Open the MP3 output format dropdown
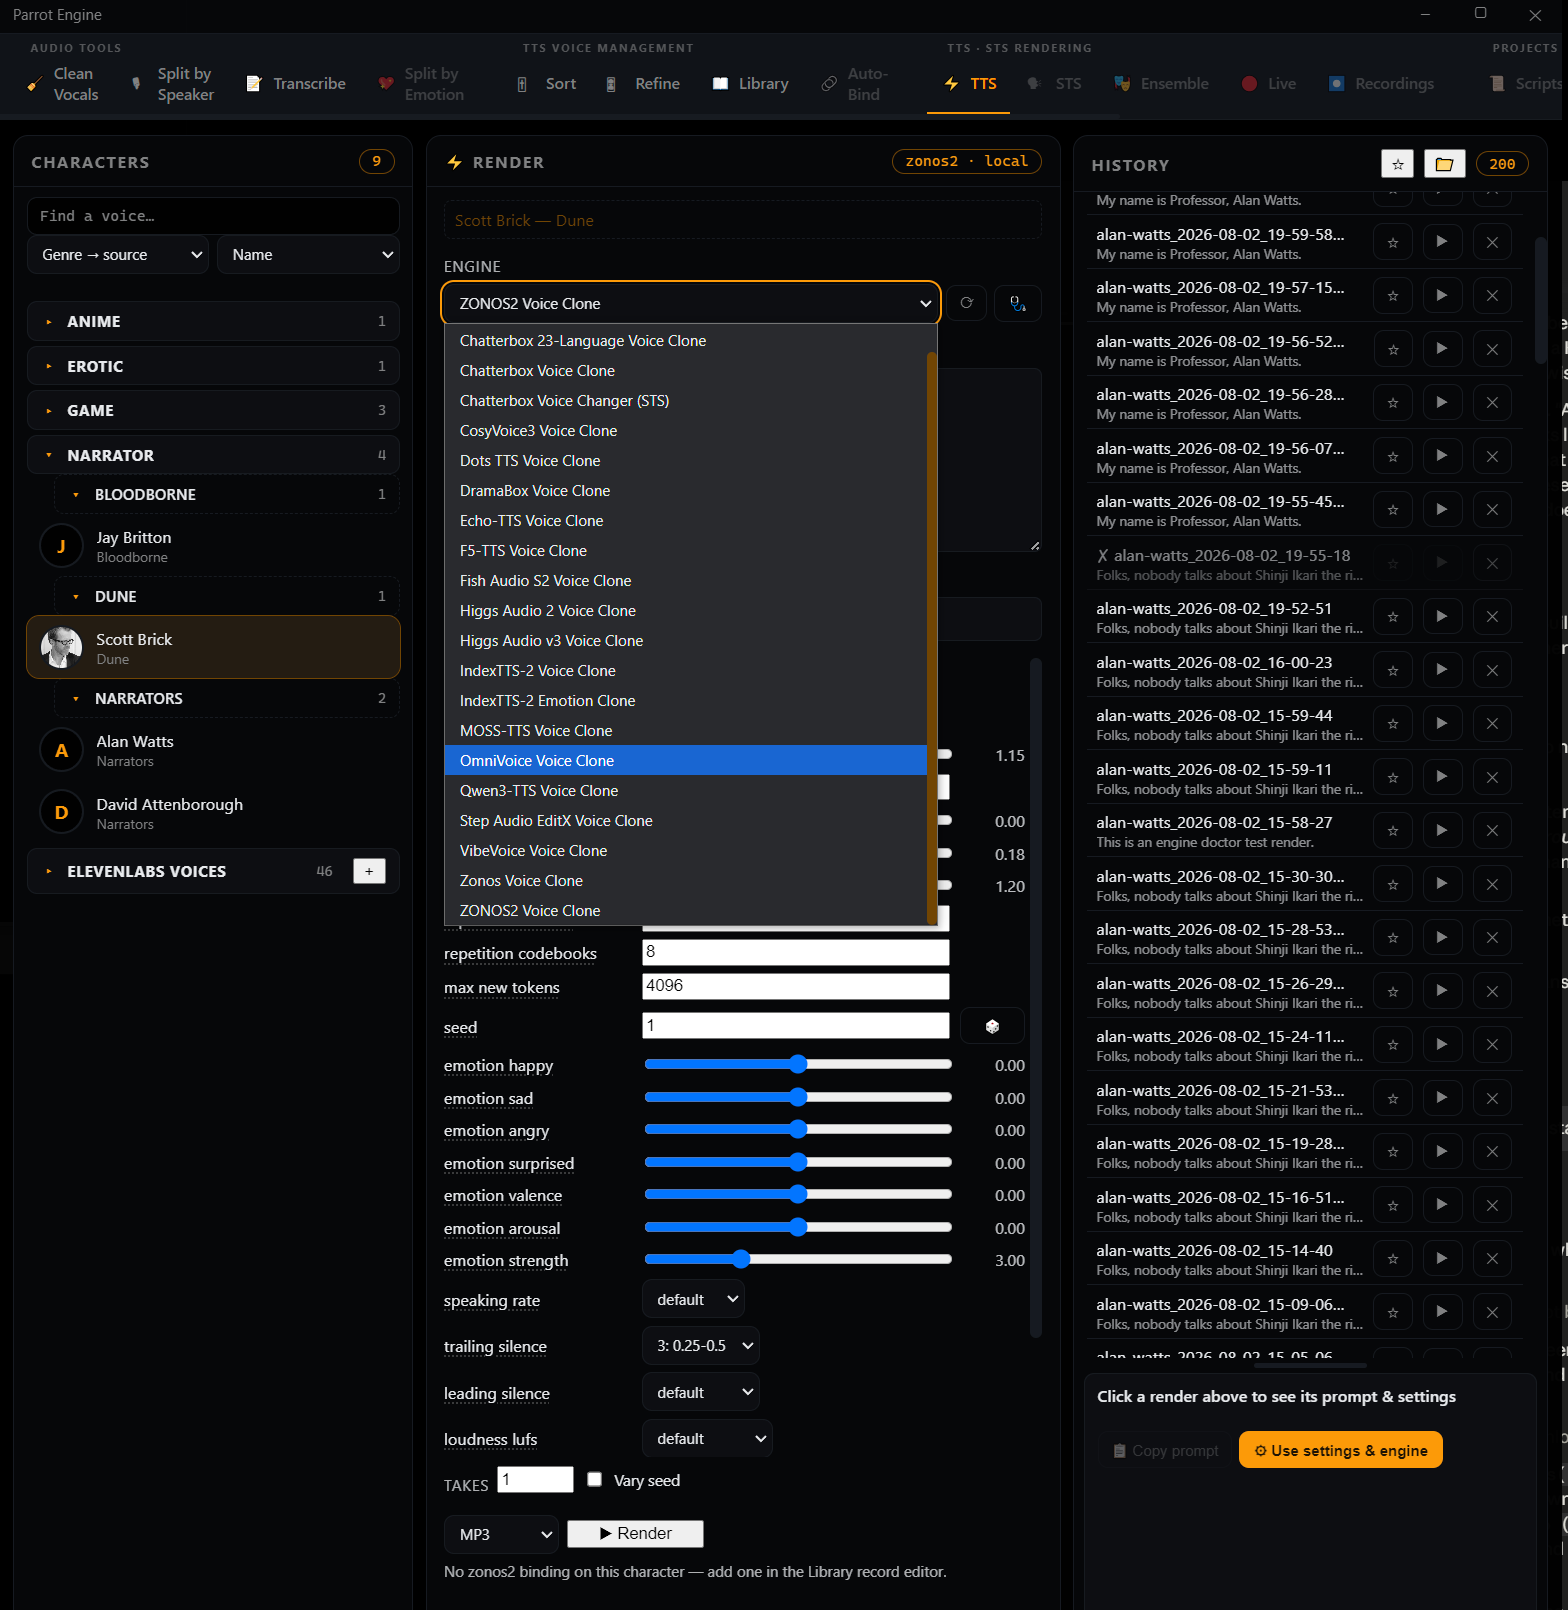Image resolution: width=1568 pixels, height=1610 pixels. (x=501, y=1534)
